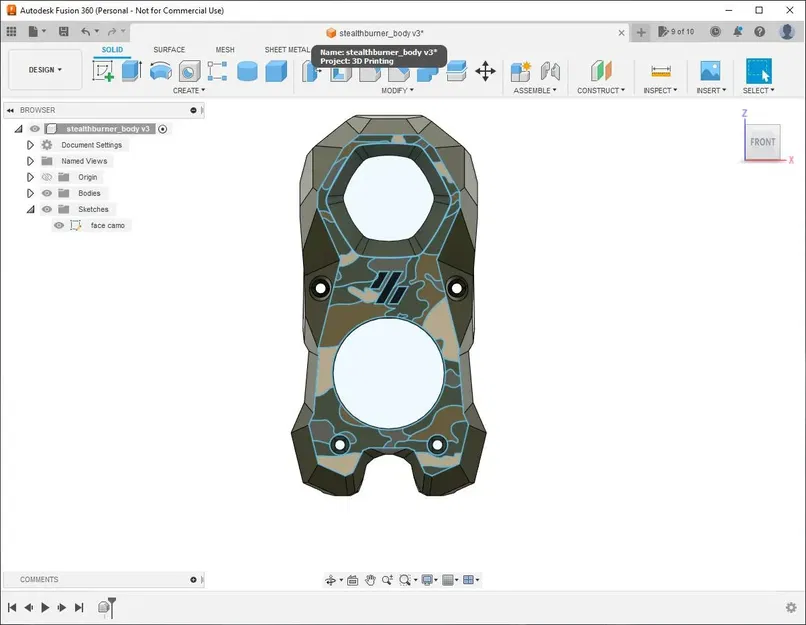Select the Rectangular Pattern tool
Viewport: 806px width, 625px height.
coord(217,71)
